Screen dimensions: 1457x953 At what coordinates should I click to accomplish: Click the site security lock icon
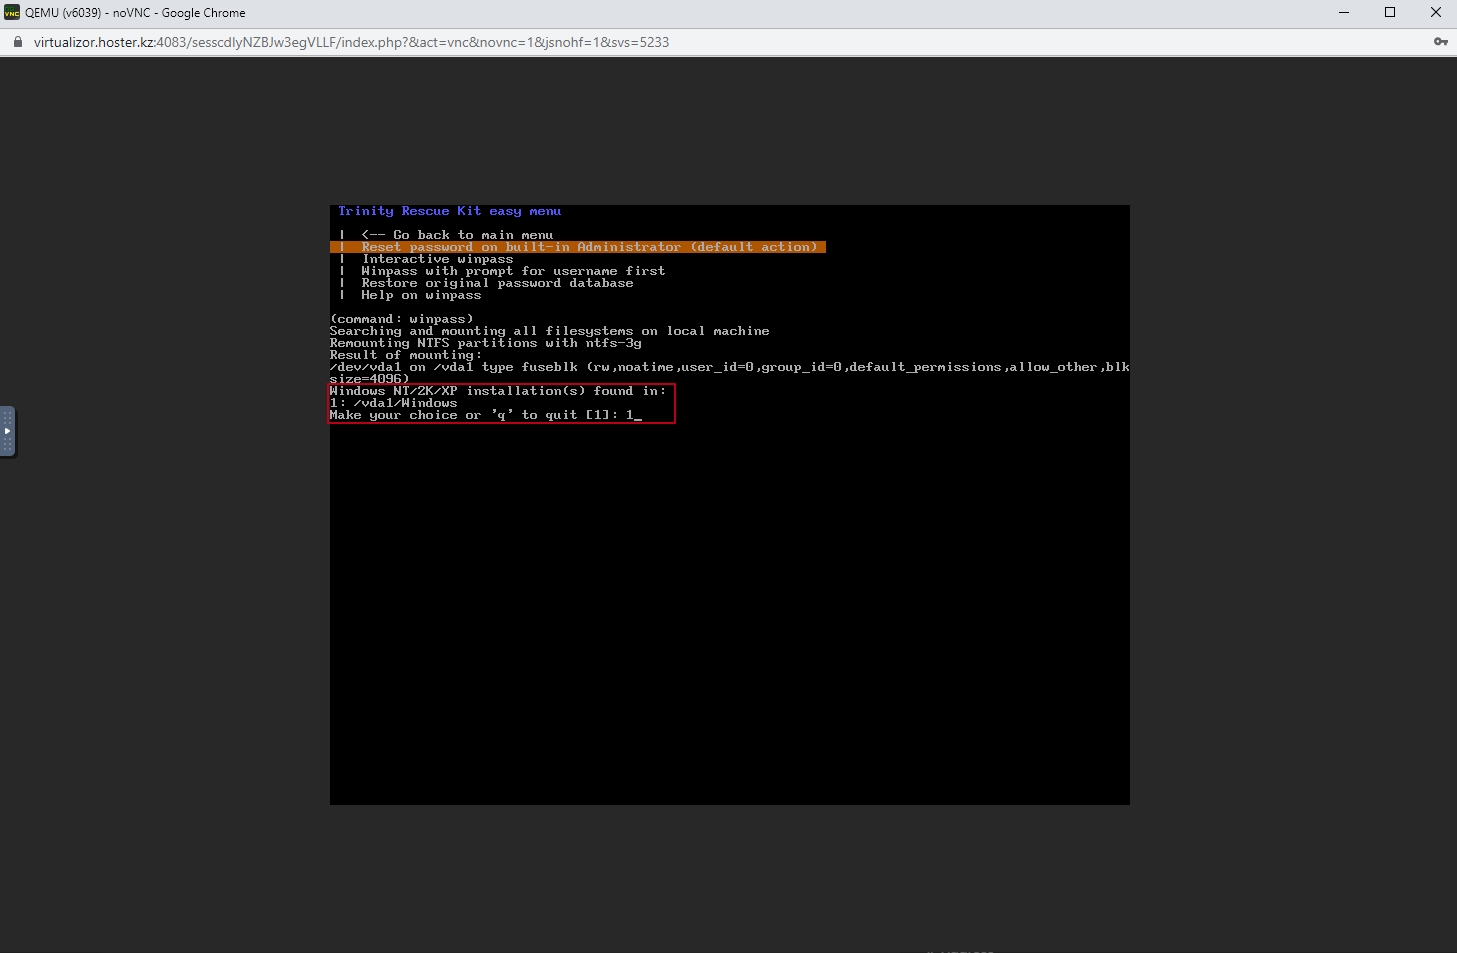[17, 42]
